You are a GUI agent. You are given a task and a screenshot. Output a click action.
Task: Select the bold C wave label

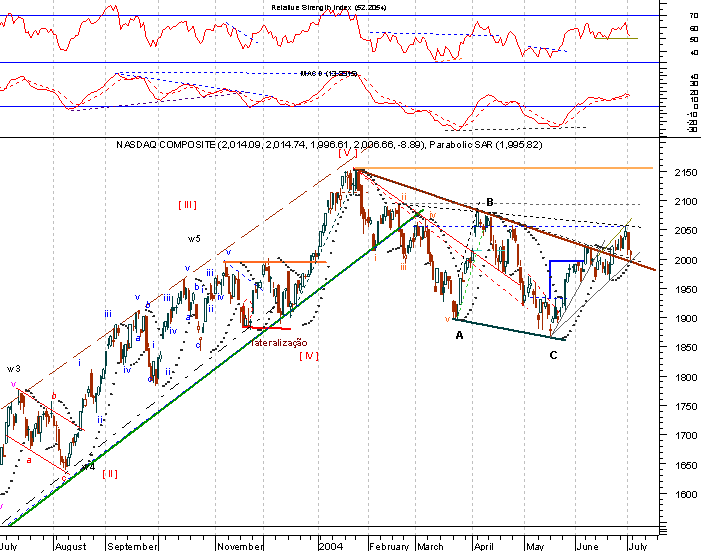(x=553, y=356)
